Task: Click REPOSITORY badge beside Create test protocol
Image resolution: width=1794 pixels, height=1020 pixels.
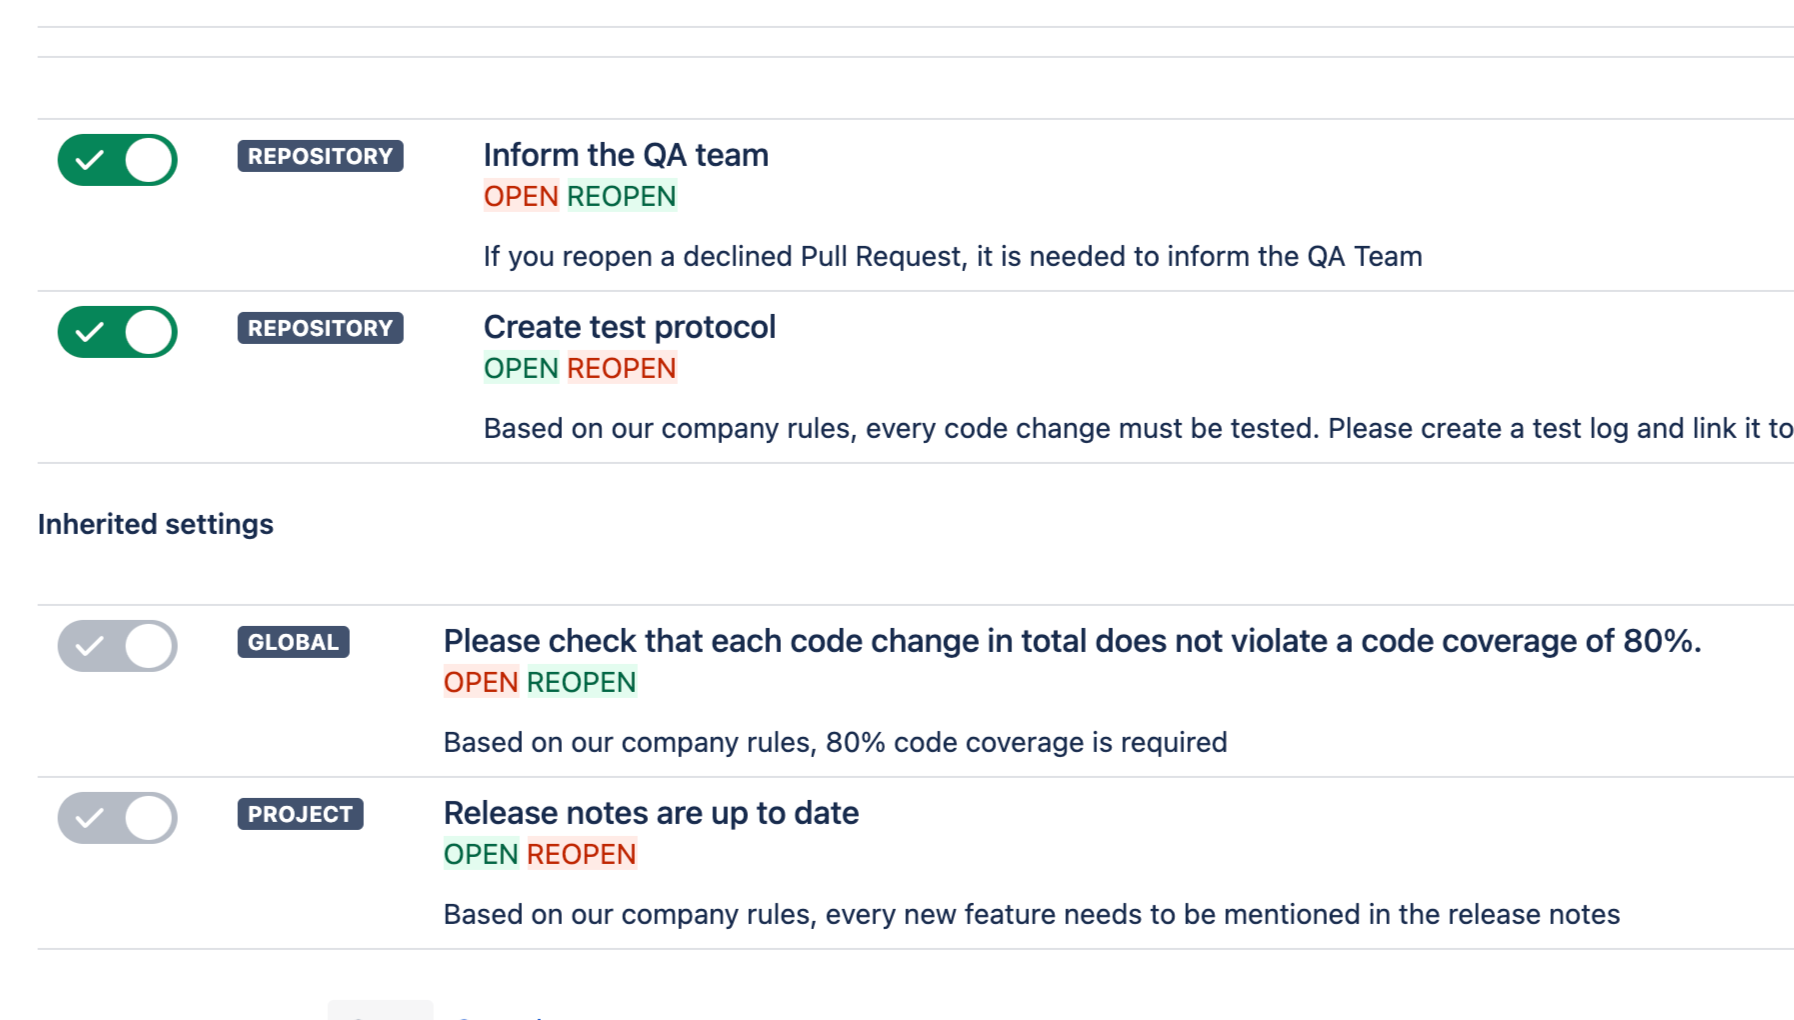Action: tap(320, 328)
